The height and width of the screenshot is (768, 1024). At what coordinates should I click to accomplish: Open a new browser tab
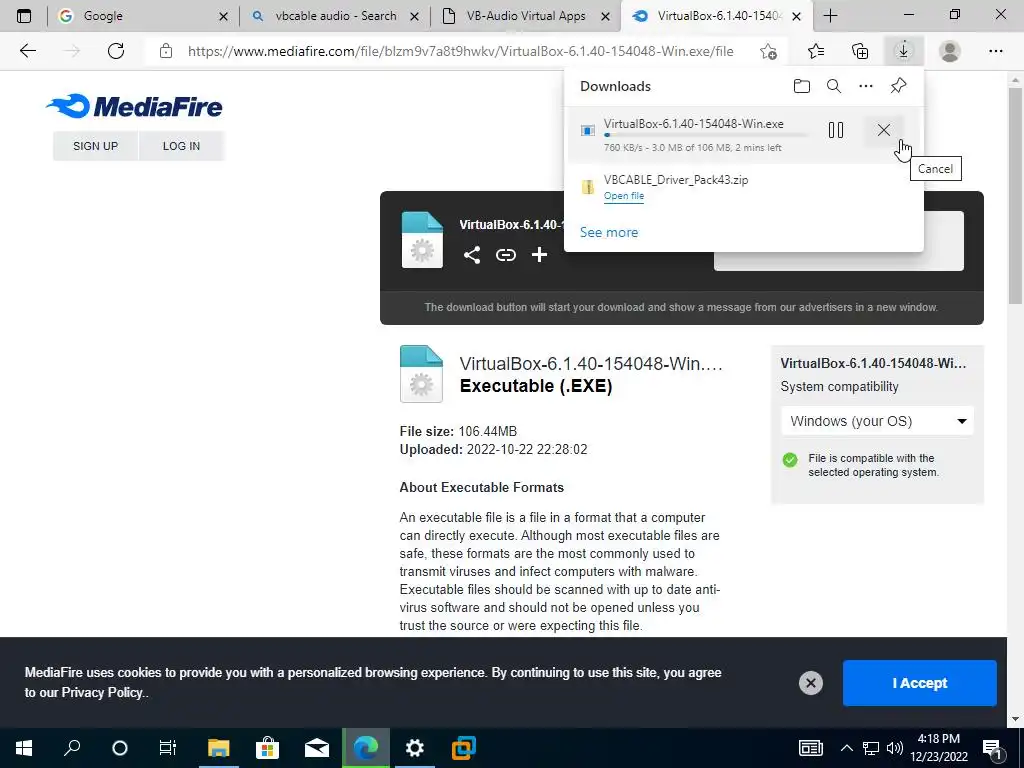click(831, 16)
